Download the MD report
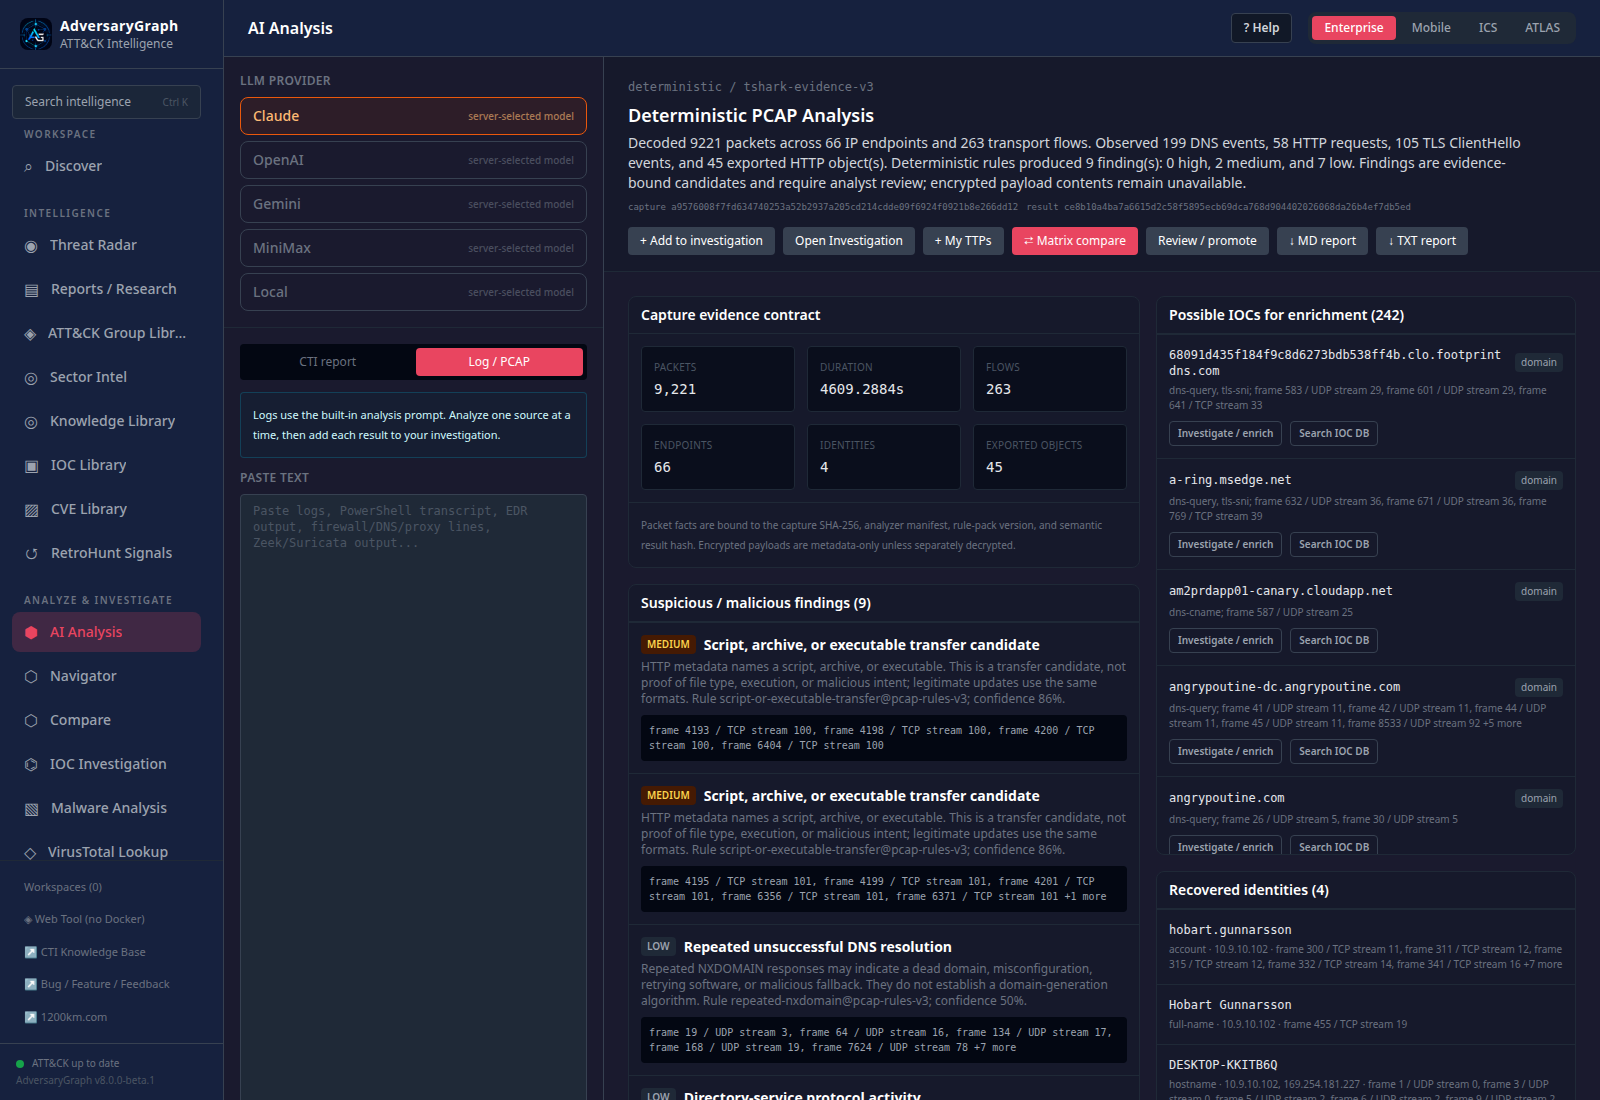 tap(1322, 241)
